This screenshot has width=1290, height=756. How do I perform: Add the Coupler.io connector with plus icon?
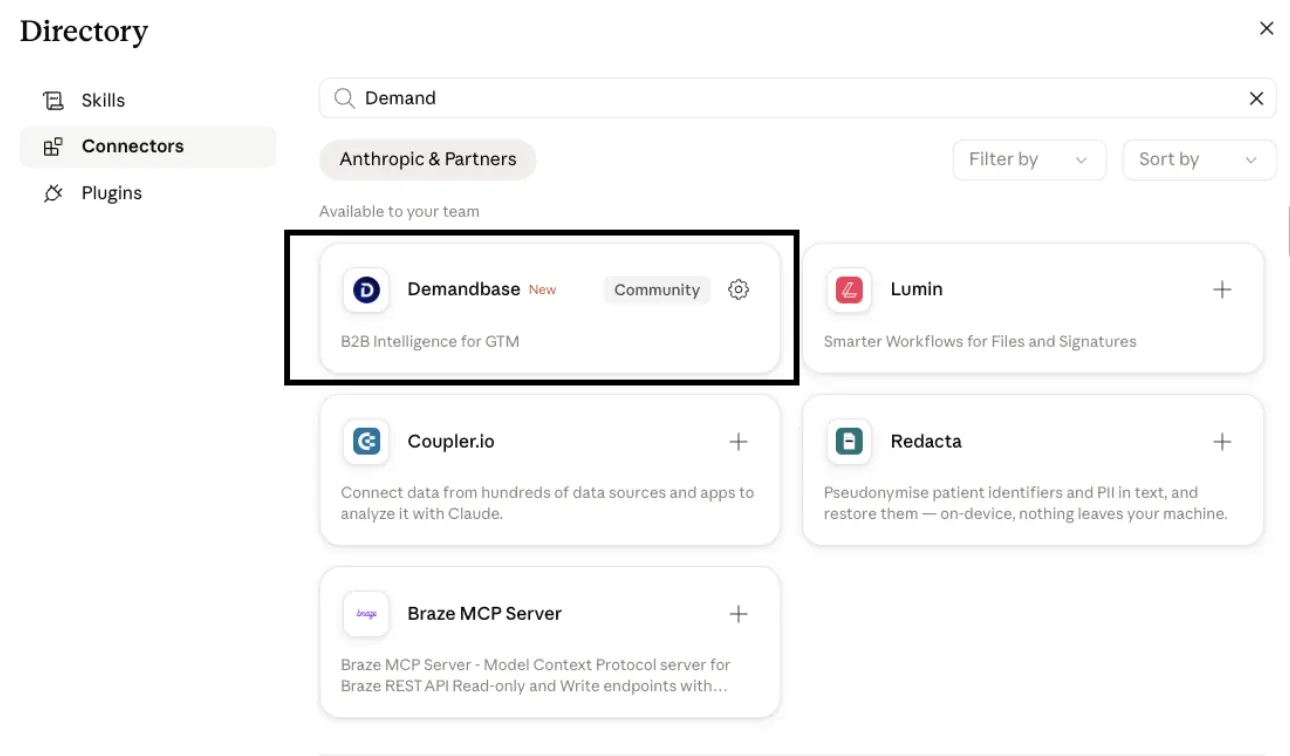738,442
